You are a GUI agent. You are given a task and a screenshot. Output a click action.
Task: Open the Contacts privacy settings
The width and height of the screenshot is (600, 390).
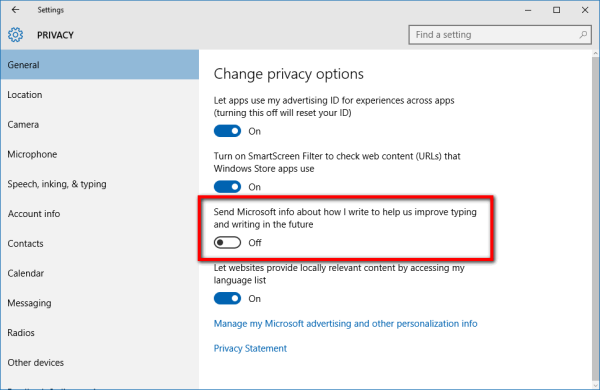100,243
